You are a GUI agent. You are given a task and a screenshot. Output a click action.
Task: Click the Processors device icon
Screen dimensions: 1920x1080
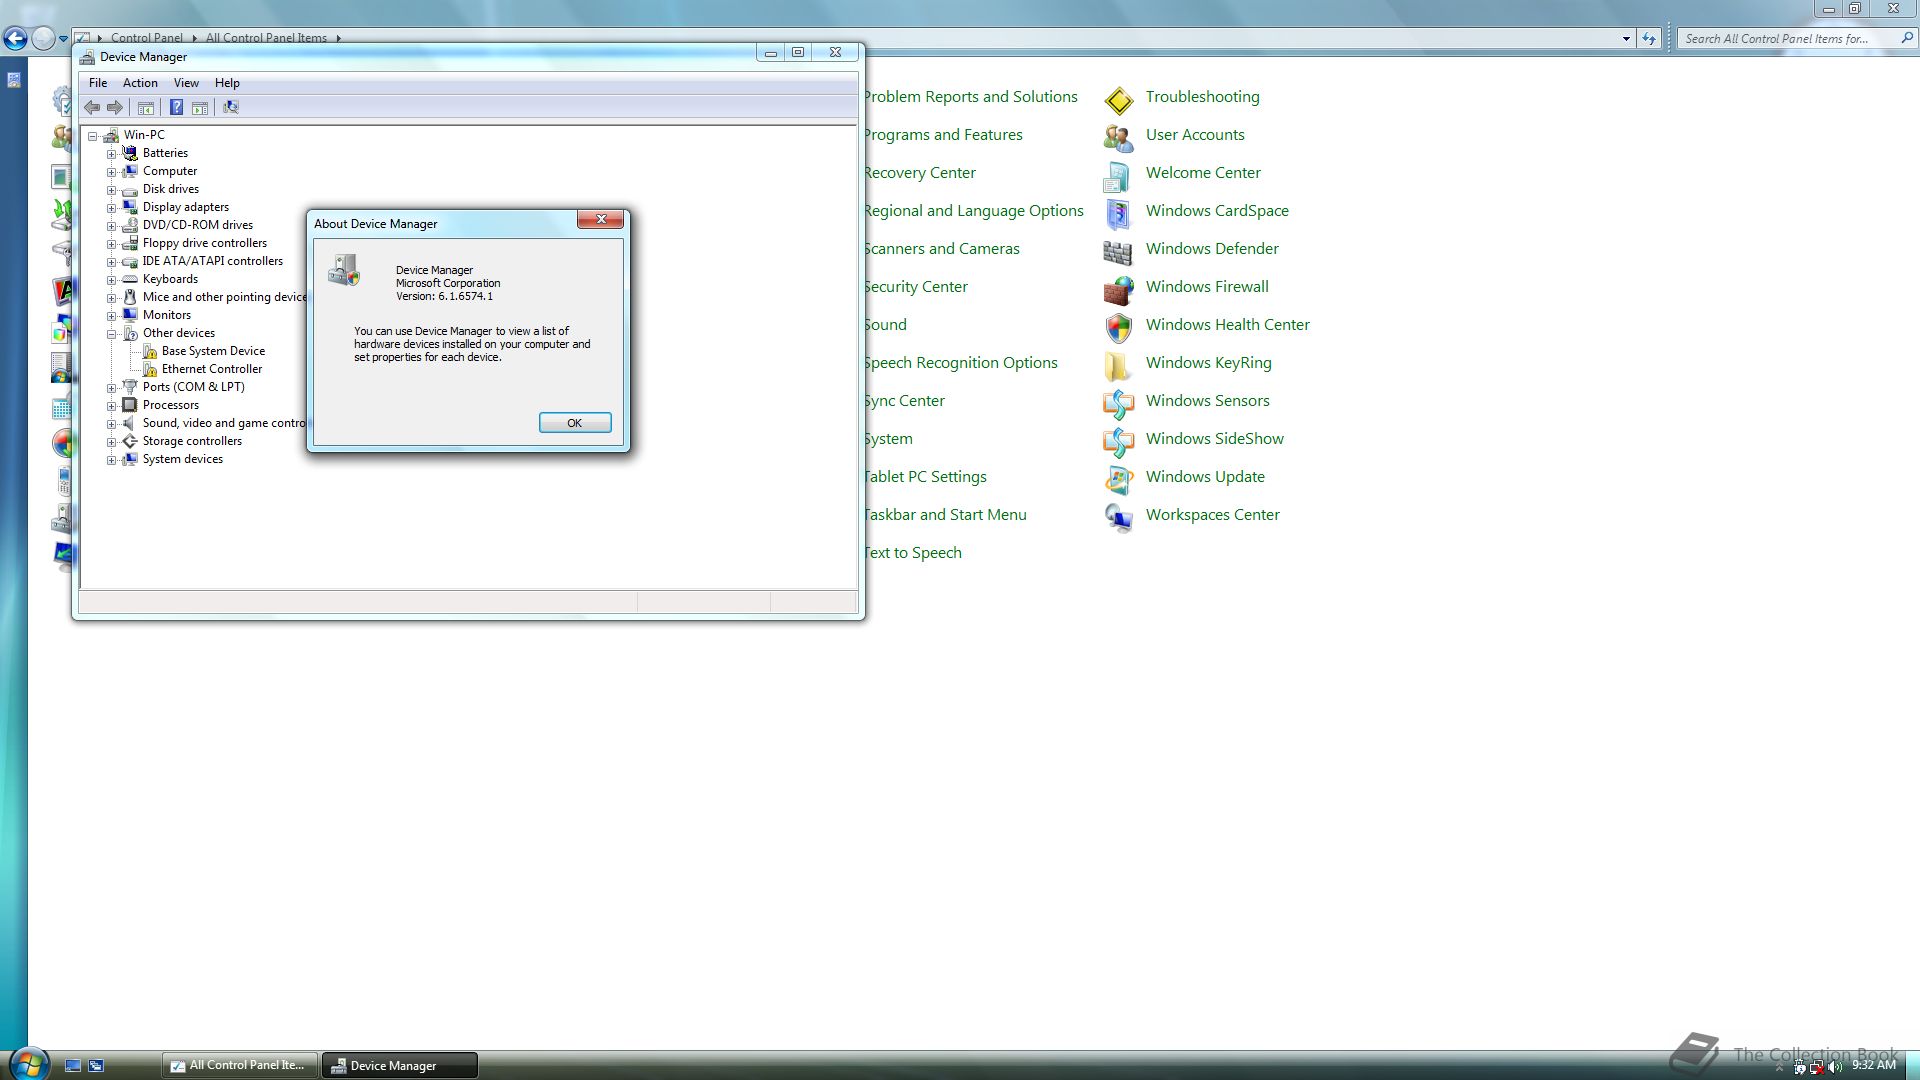130,405
